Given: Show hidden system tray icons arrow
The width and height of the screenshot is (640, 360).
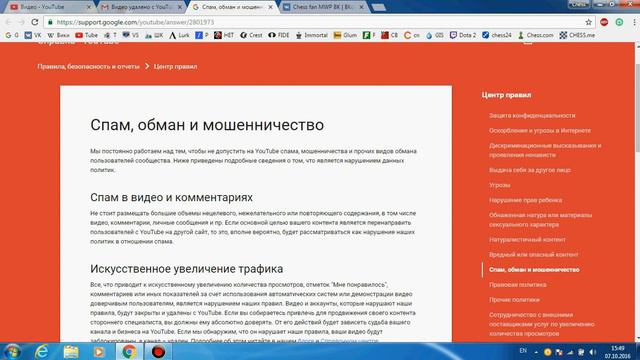Looking at the screenshot, I should (x=536, y=352).
